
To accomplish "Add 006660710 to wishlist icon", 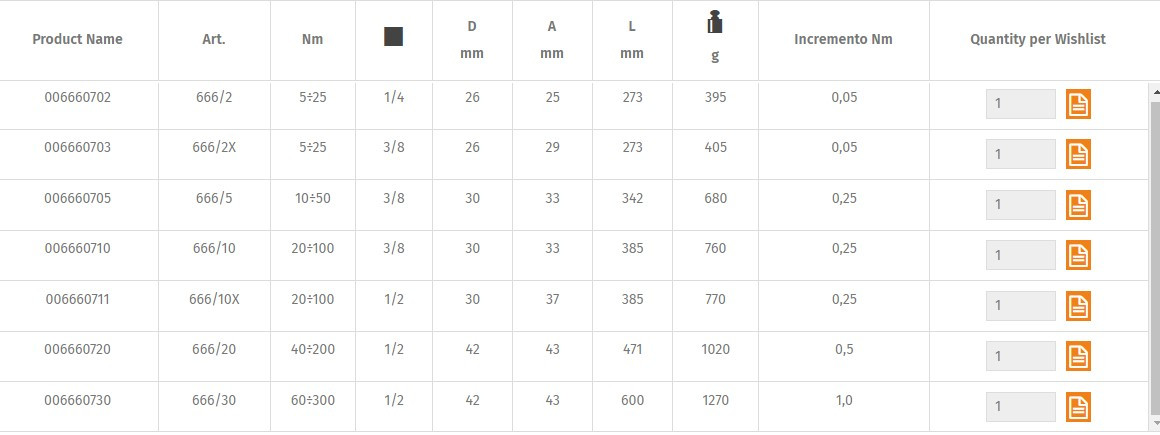I will pyautogui.click(x=1078, y=255).
